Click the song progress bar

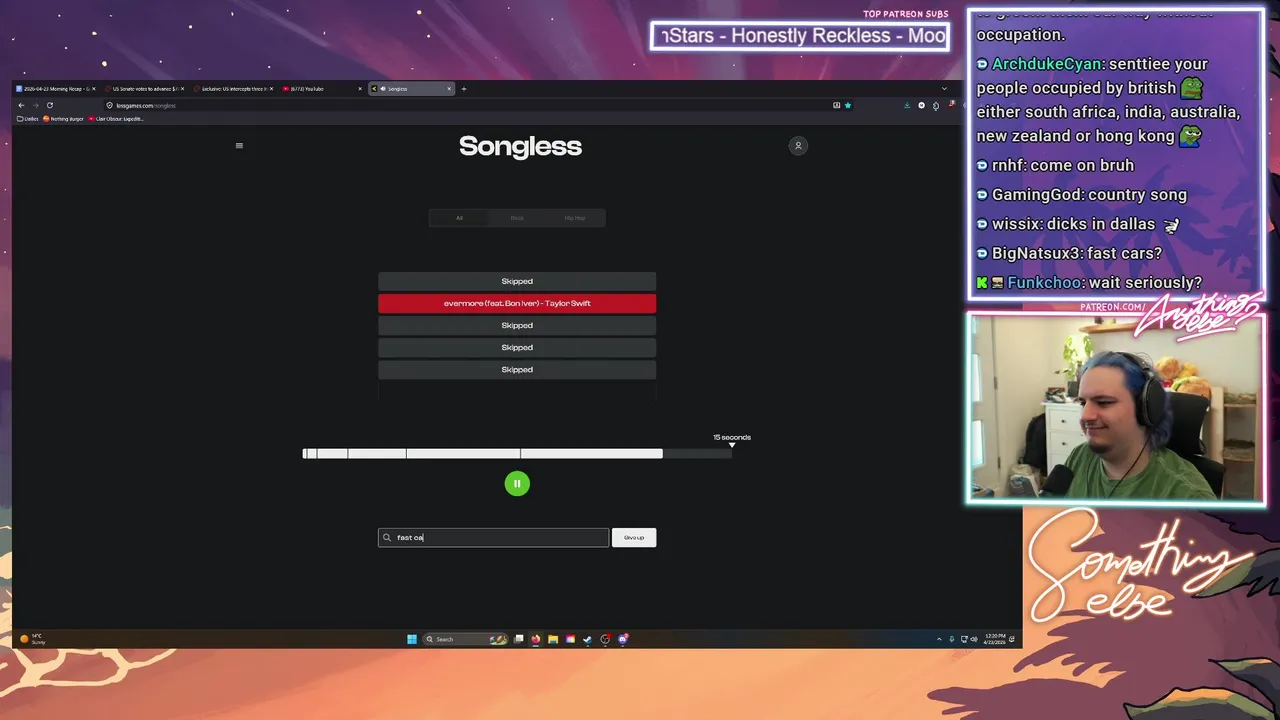pyautogui.click(x=517, y=454)
